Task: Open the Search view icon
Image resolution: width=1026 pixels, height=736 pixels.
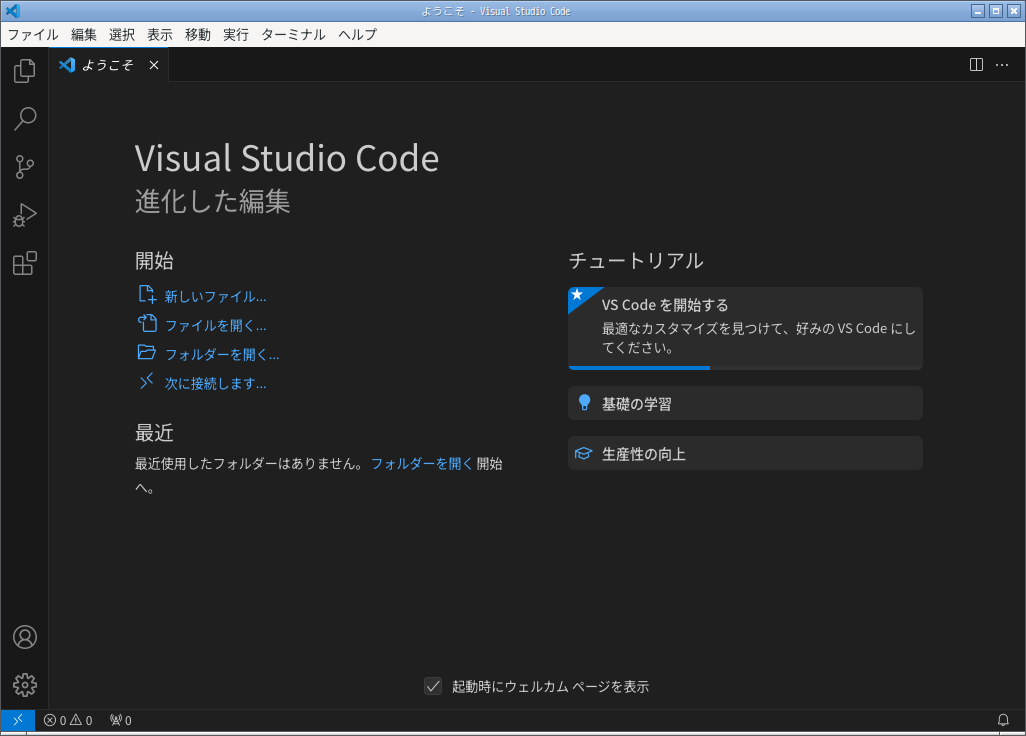Action: click(24, 118)
